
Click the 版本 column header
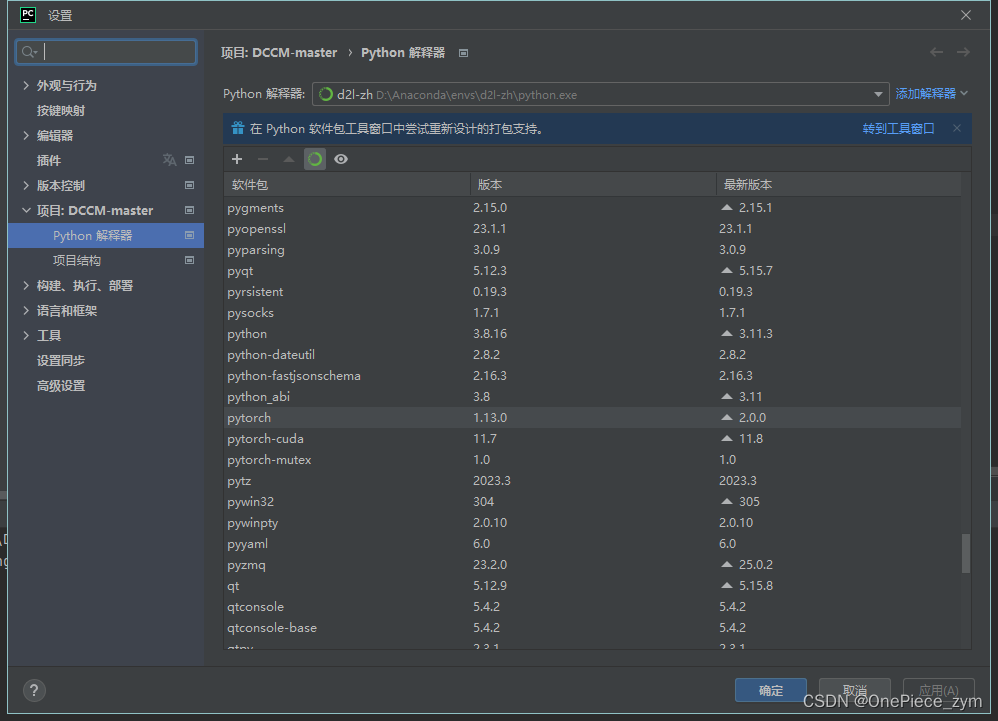click(593, 185)
